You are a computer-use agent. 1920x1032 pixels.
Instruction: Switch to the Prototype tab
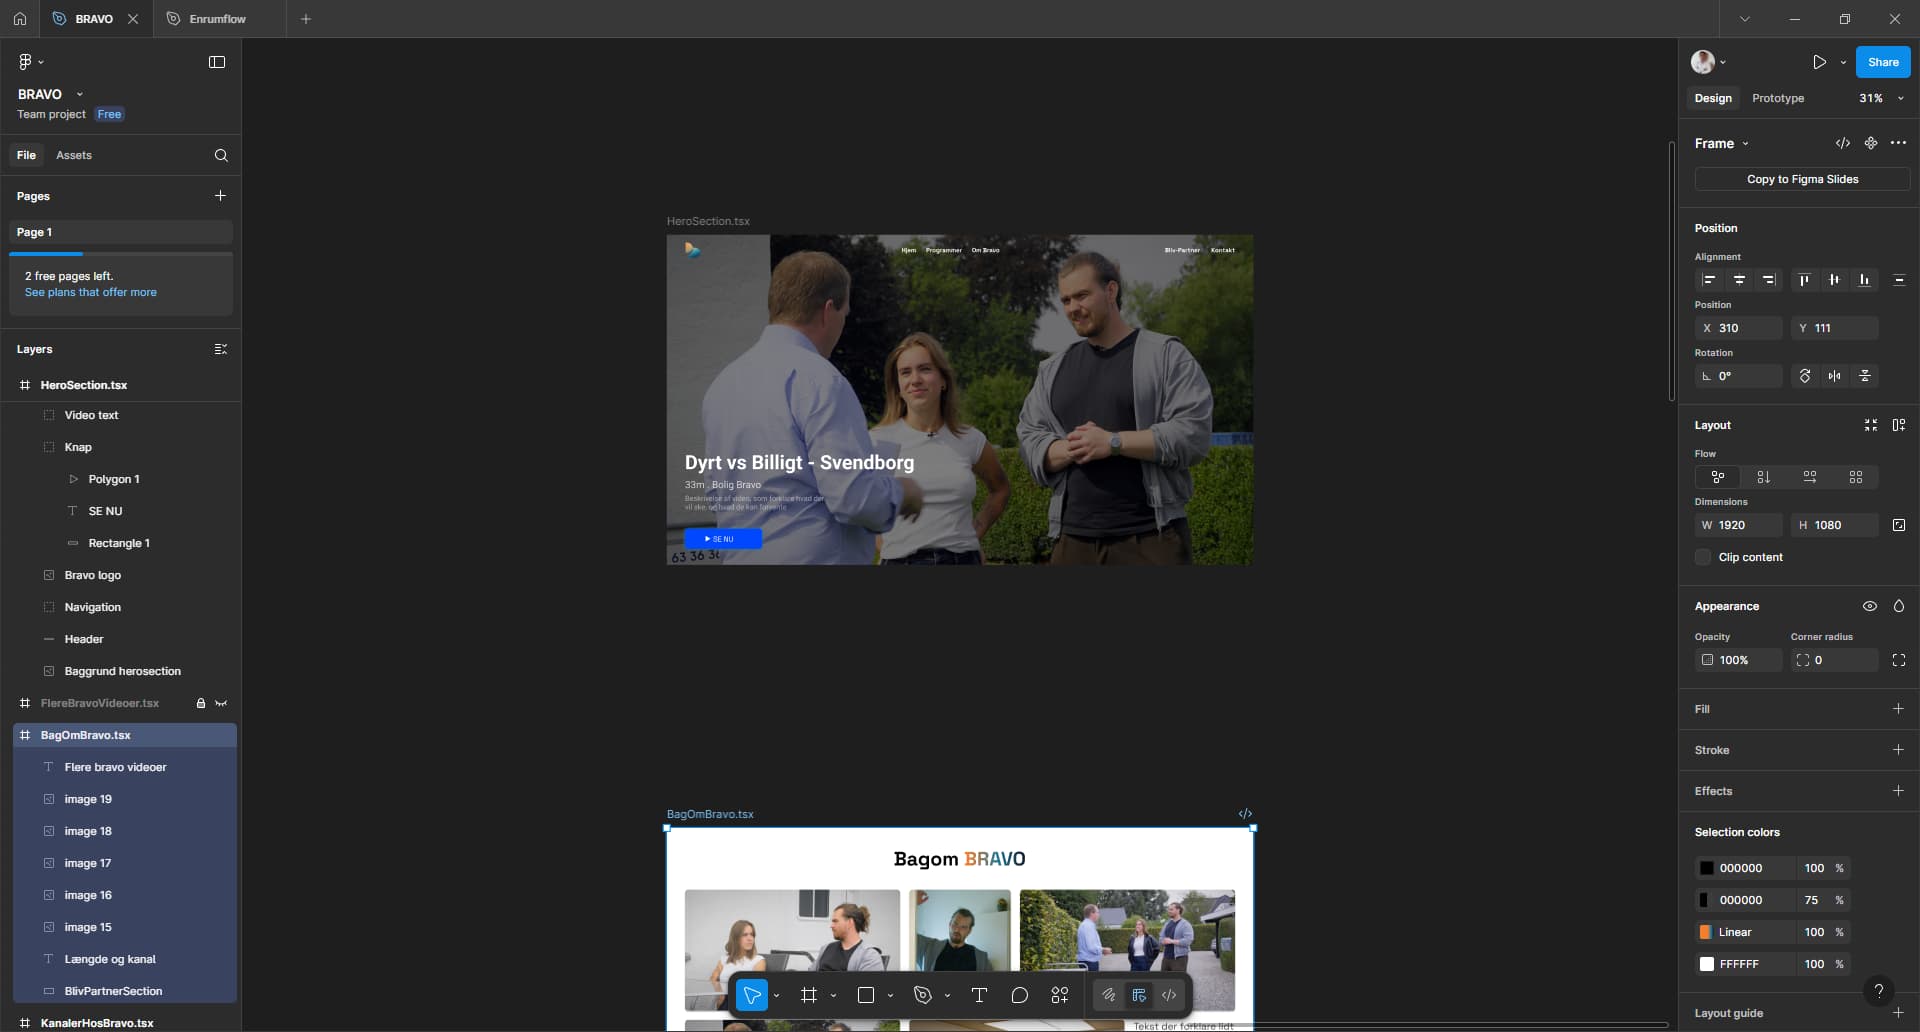point(1777,98)
